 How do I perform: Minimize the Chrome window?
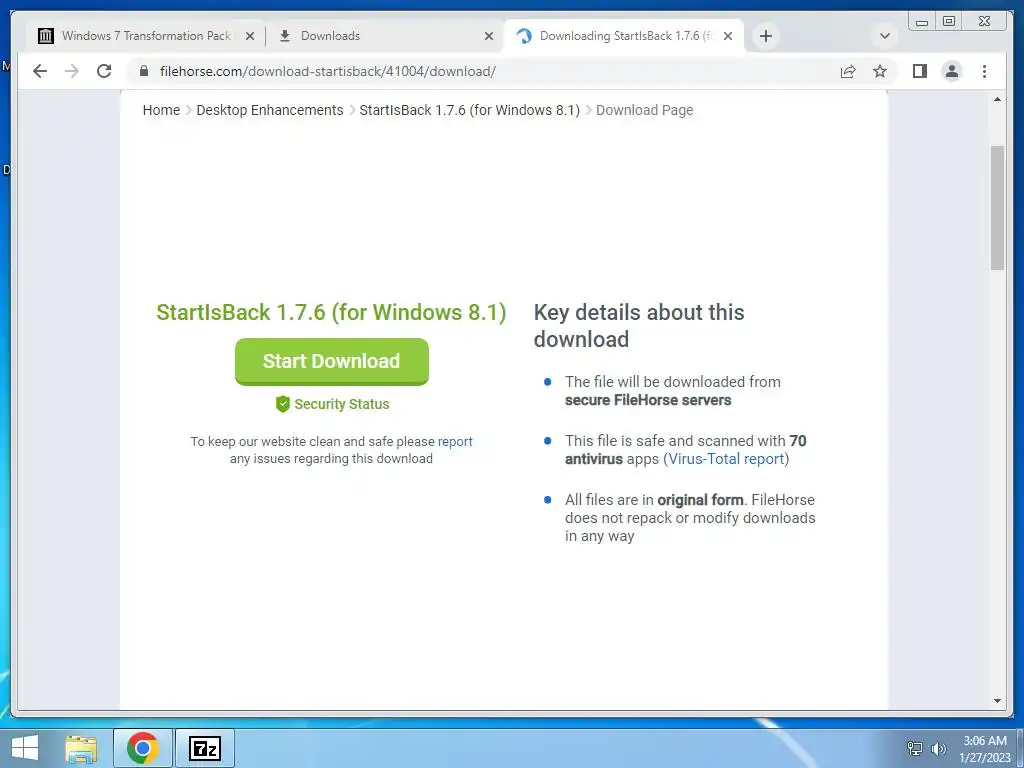coord(922,22)
